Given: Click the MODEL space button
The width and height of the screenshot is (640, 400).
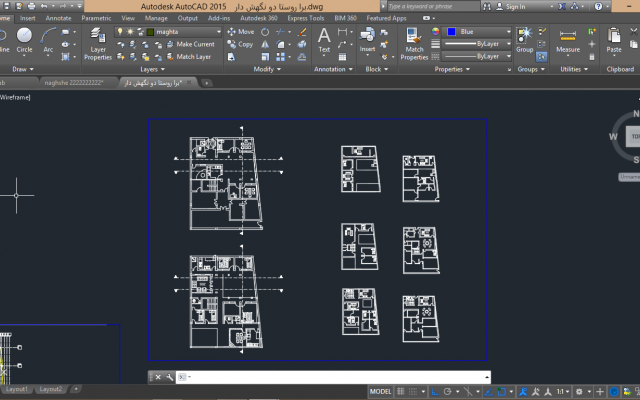Looking at the screenshot, I should point(380,391).
